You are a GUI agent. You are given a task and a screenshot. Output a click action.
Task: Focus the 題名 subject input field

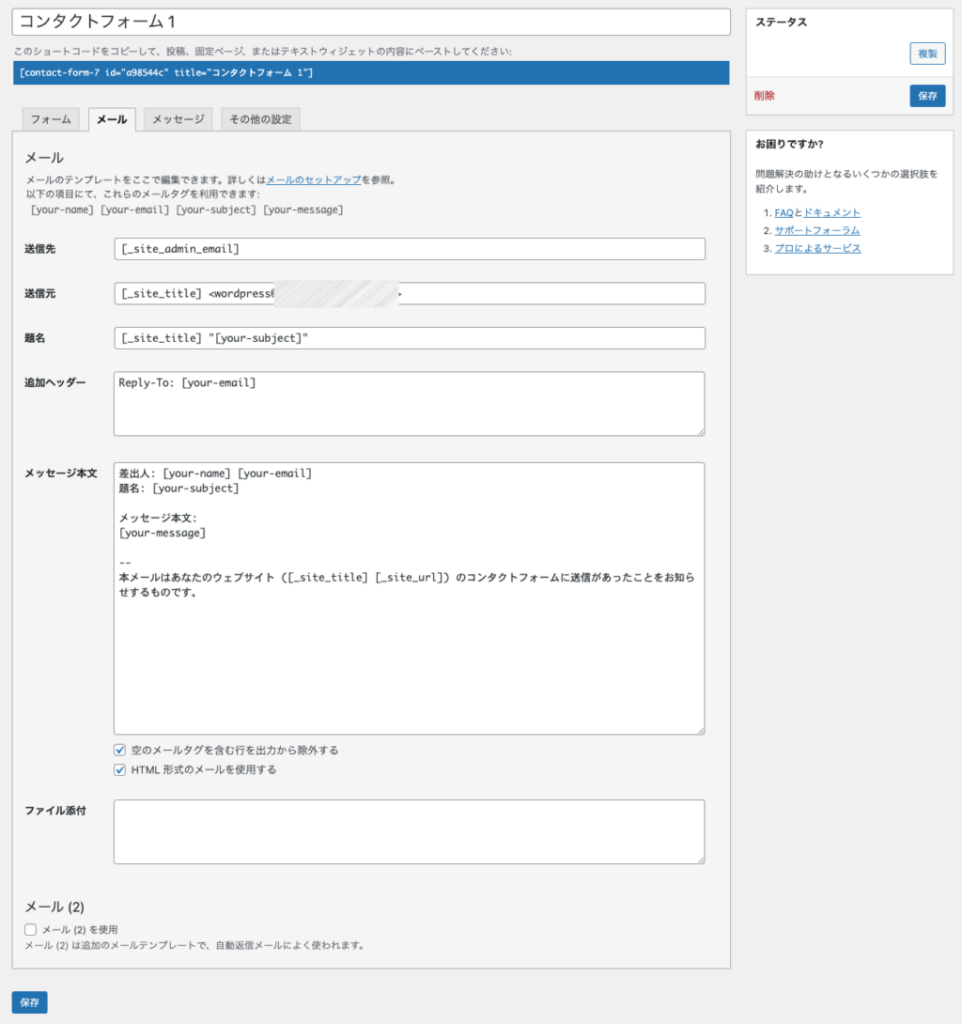pyautogui.click(x=409, y=338)
